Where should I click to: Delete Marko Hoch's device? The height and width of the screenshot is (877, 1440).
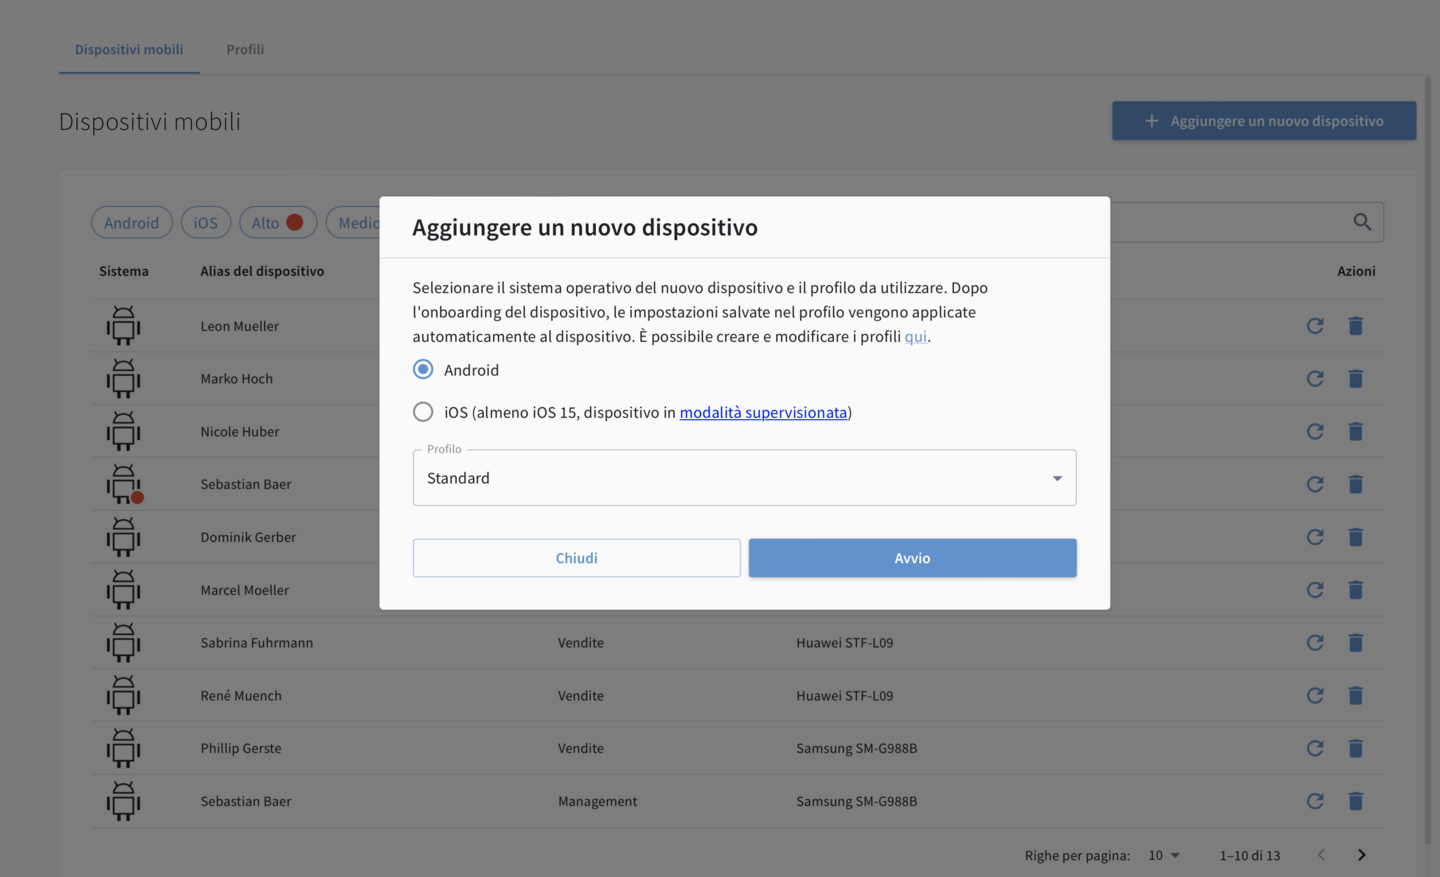(x=1355, y=379)
